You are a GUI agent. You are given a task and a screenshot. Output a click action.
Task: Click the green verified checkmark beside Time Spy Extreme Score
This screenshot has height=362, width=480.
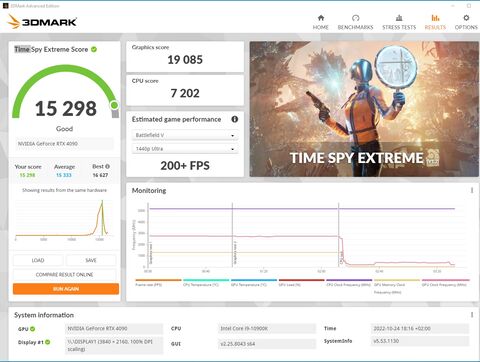coord(94,49)
